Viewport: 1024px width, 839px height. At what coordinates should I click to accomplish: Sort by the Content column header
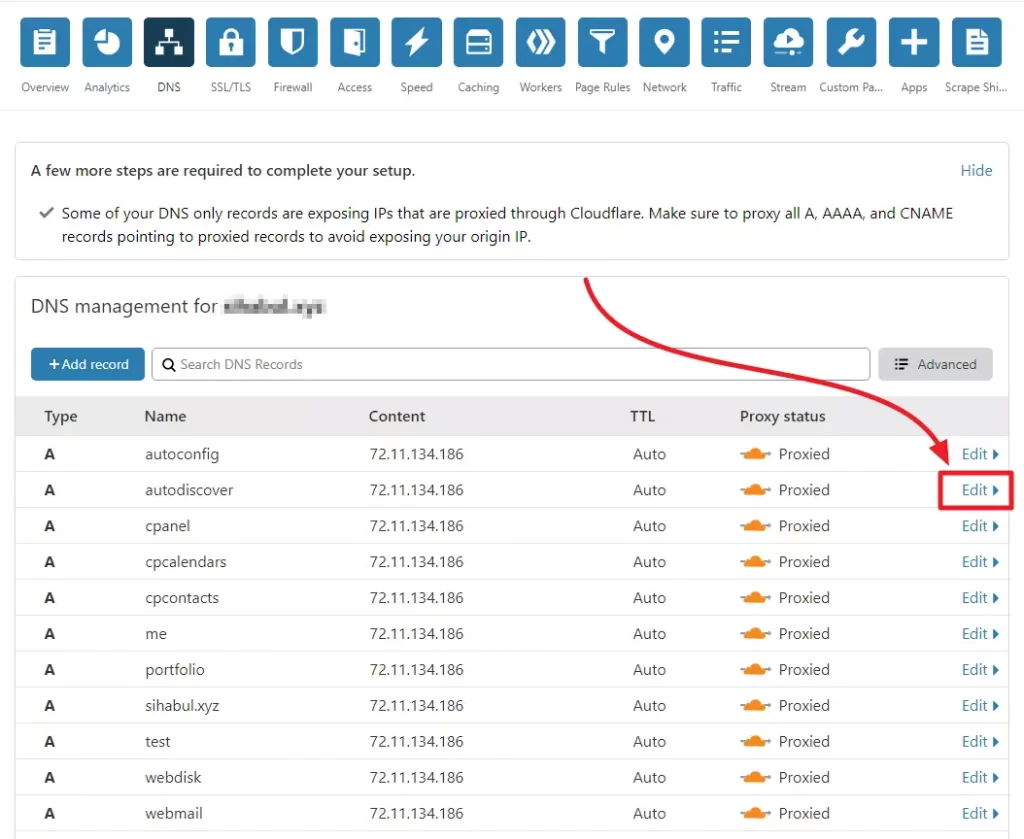point(397,417)
